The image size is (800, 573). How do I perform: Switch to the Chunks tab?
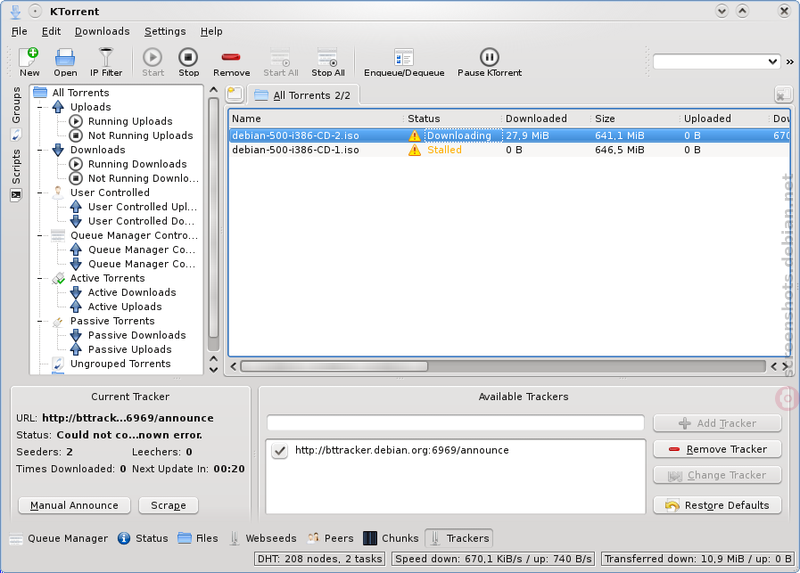coord(390,538)
